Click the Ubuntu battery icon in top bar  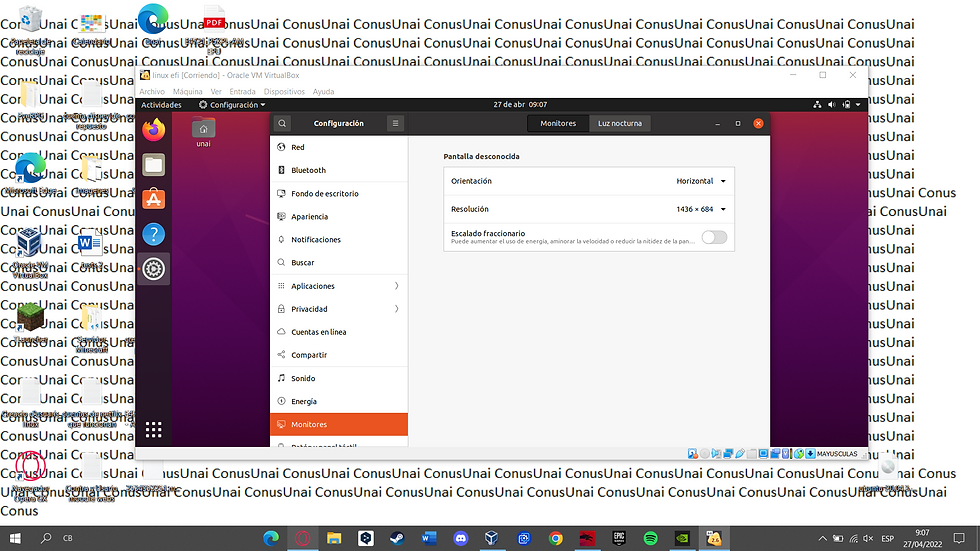(846, 104)
